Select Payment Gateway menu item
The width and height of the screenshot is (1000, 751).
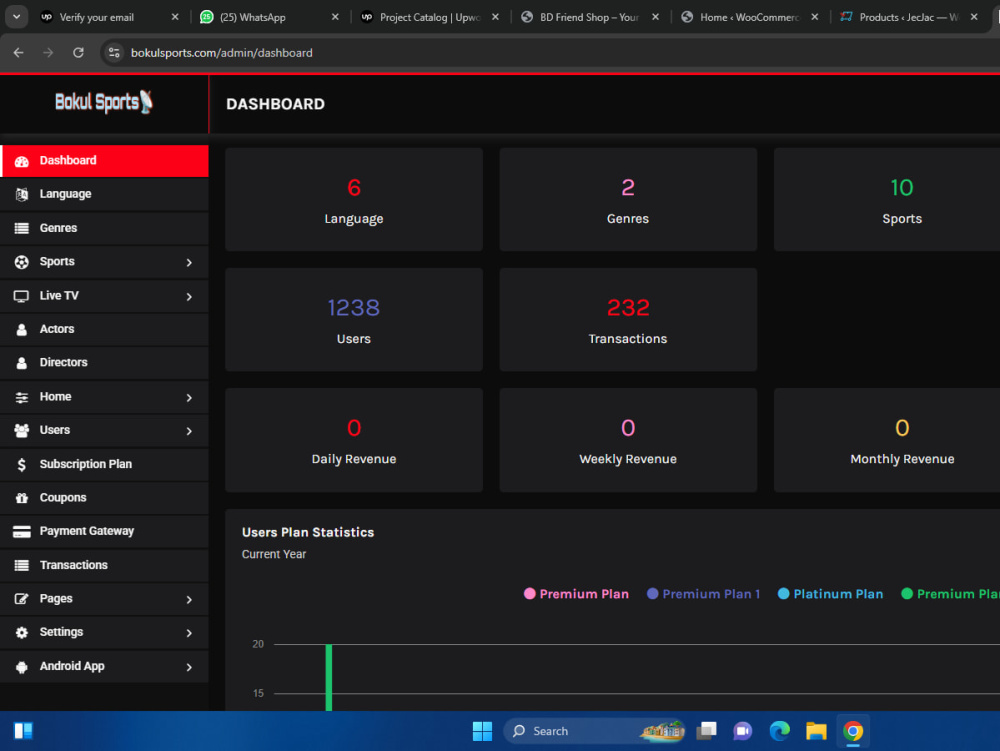click(x=104, y=532)
